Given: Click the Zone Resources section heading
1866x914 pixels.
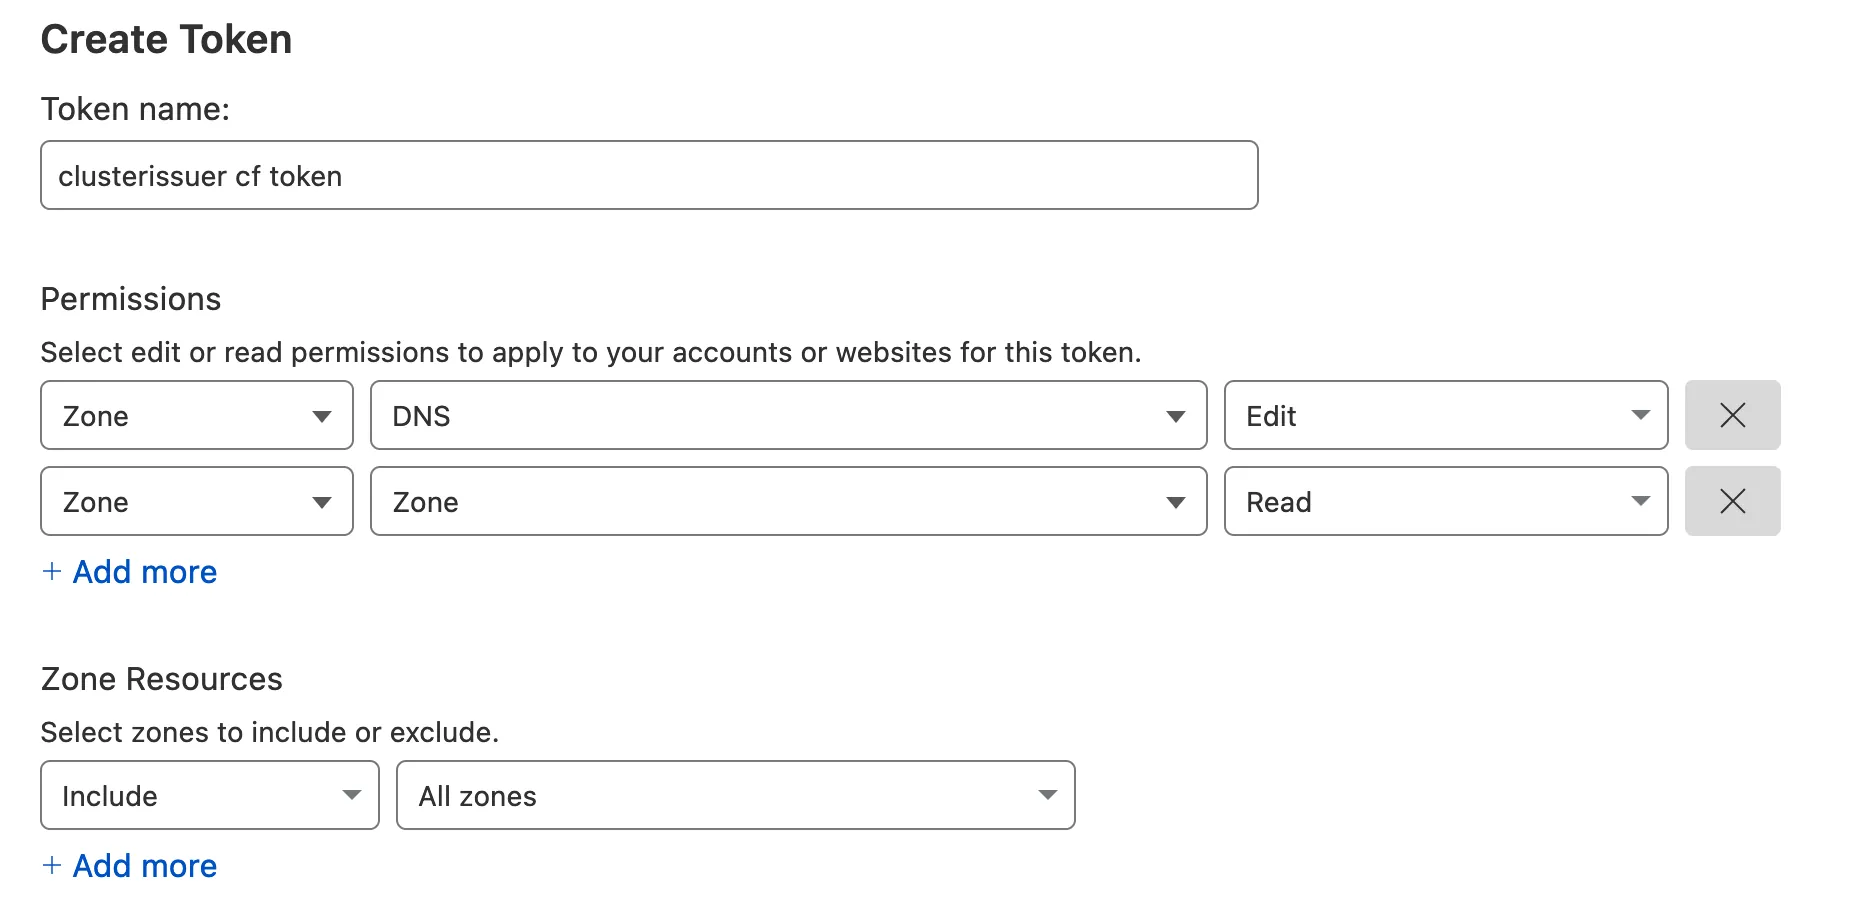Looking at the screenshot, I should click(x=162, y=679).
